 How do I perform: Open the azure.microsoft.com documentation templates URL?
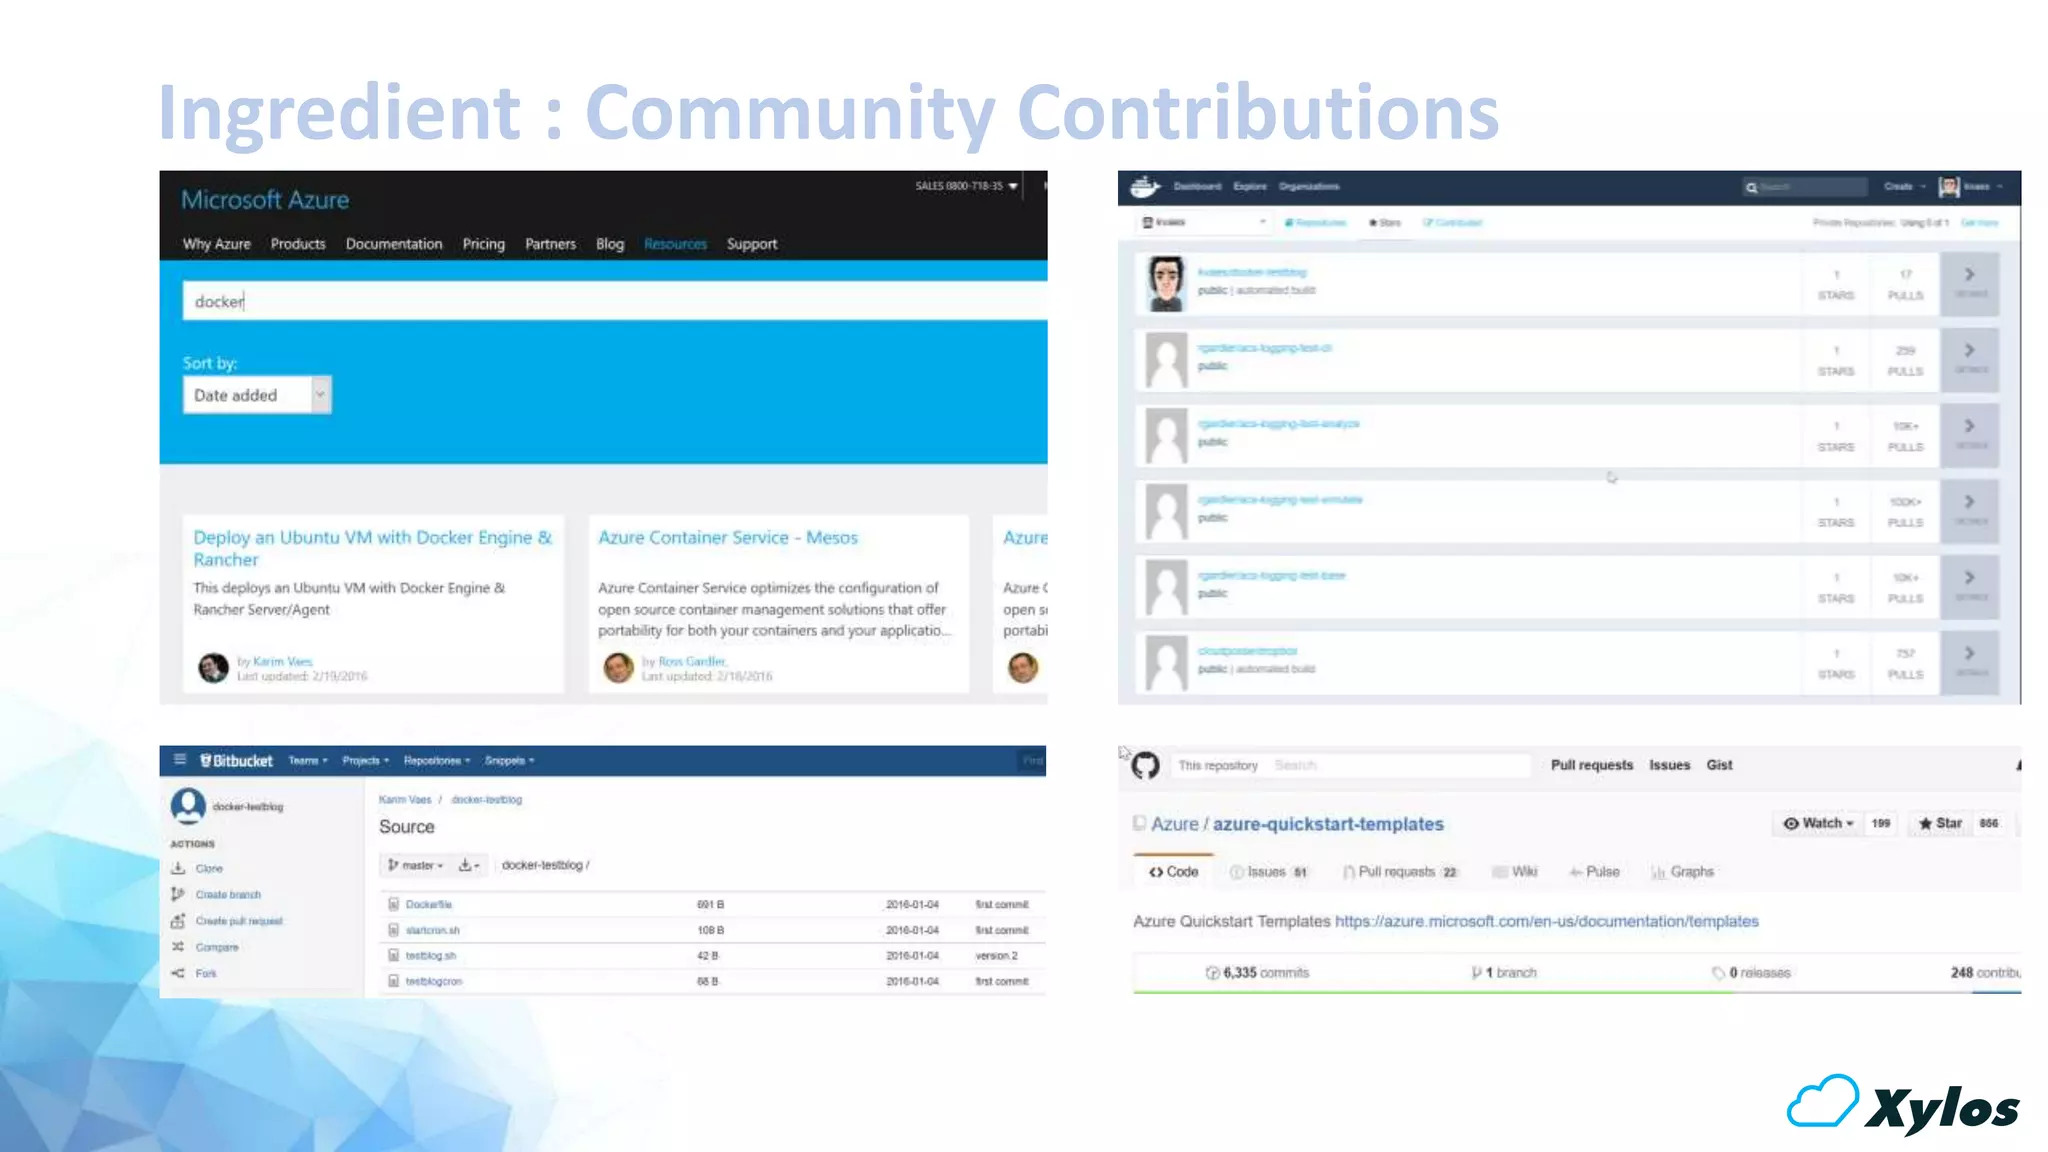click(x=1546, y=921)
